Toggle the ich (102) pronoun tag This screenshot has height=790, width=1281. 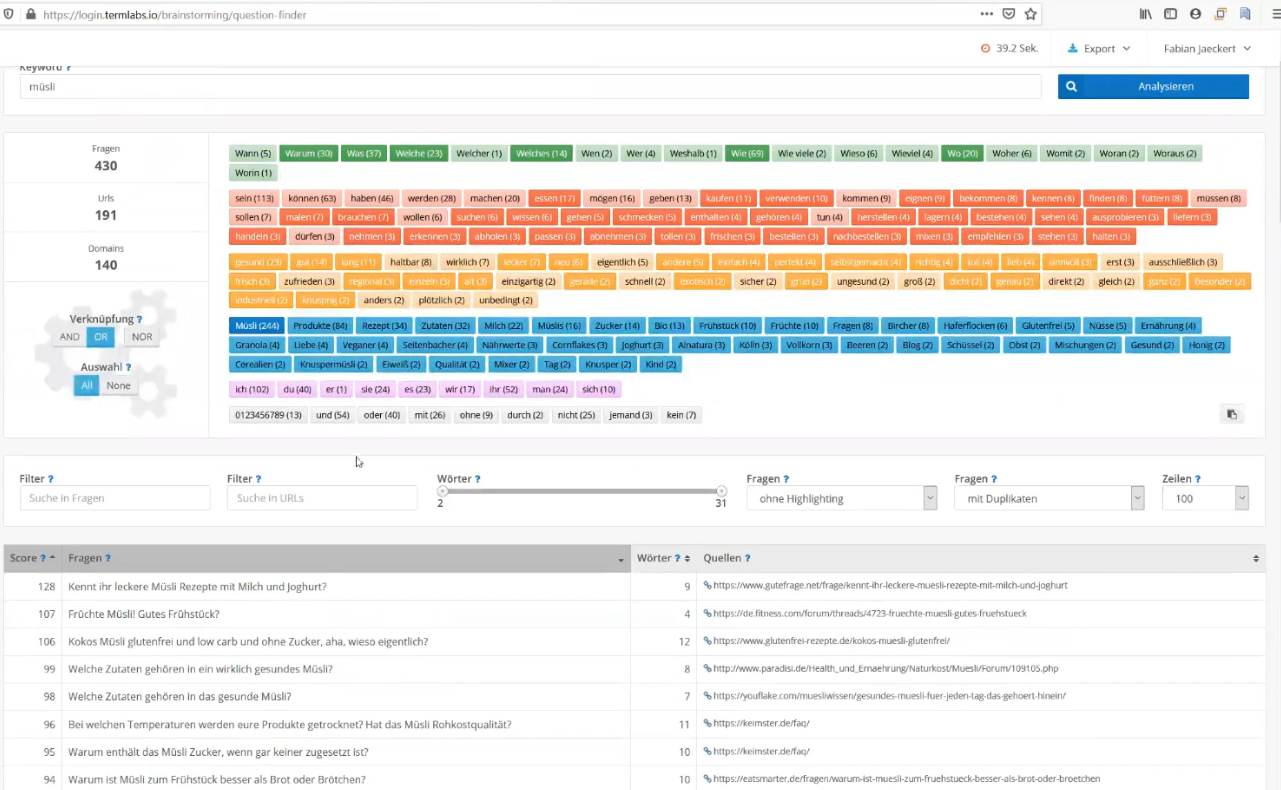tap(251, 389)
